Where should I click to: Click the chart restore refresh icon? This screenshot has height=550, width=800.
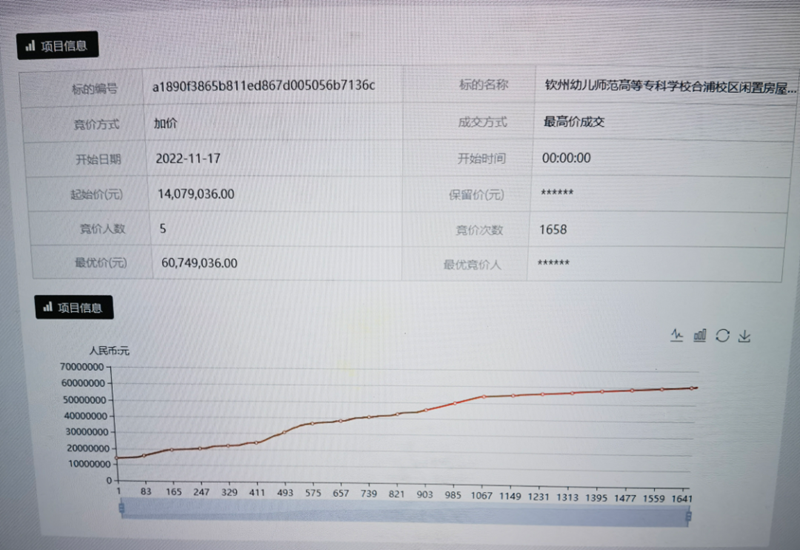point(722,336)
